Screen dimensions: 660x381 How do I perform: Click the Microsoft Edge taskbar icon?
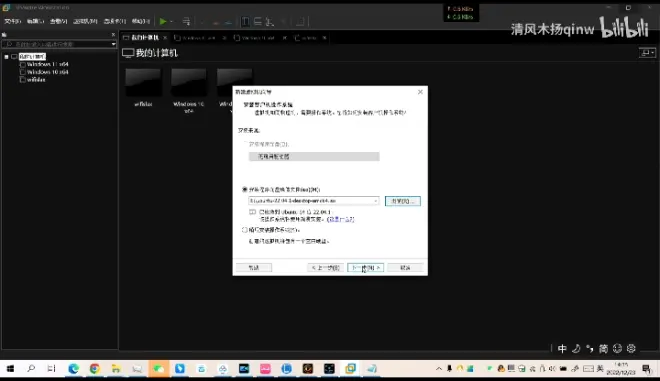pos(74,369)
